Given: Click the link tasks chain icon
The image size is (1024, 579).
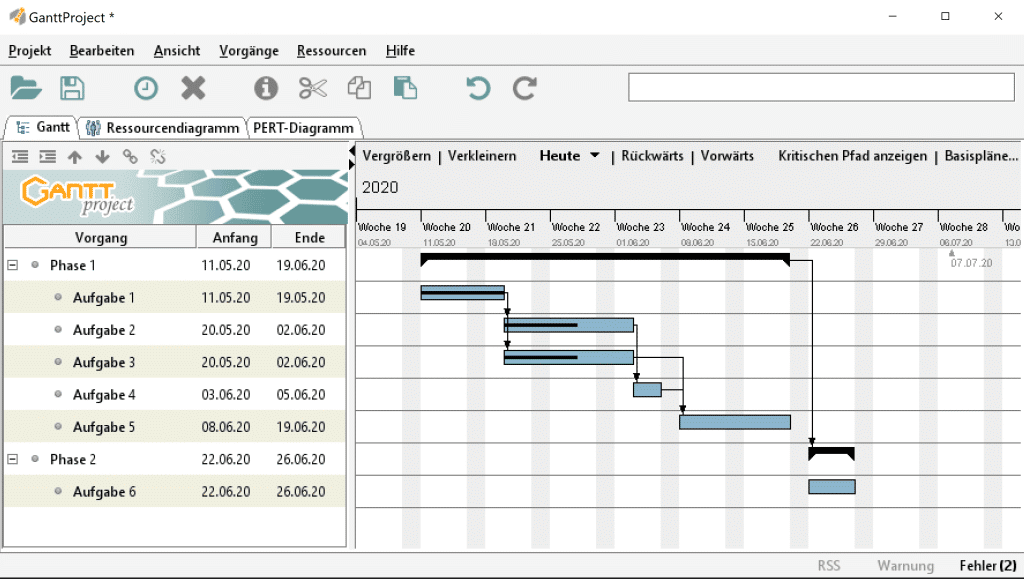Looking at the screenshot, I should coord(130,156).
